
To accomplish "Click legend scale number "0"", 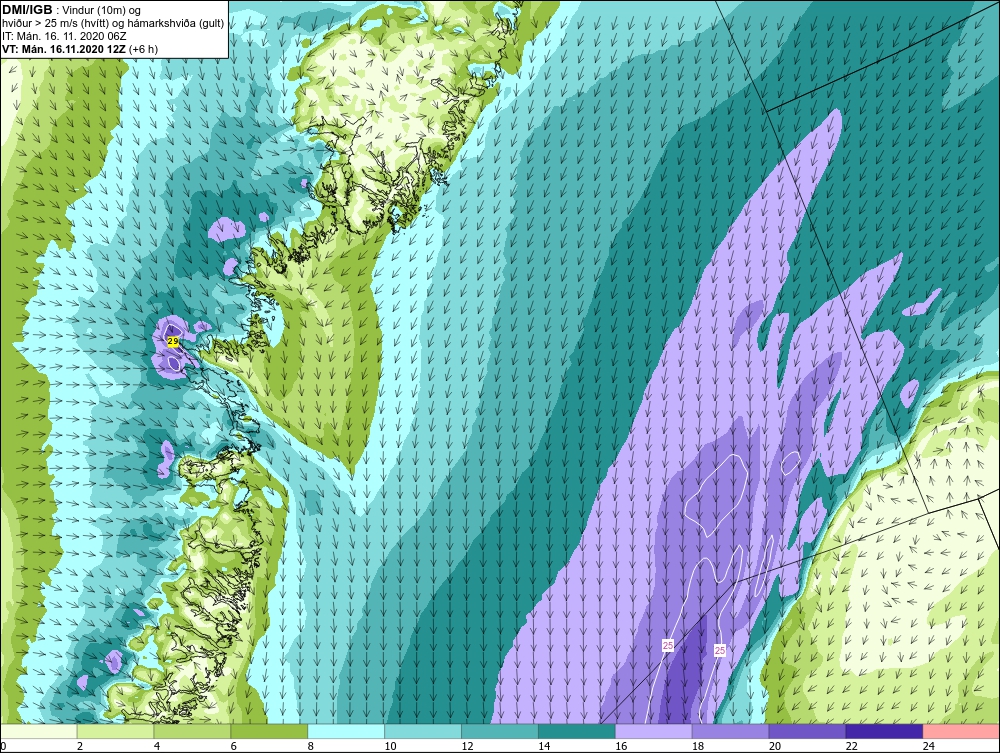I will click(3, 747).
